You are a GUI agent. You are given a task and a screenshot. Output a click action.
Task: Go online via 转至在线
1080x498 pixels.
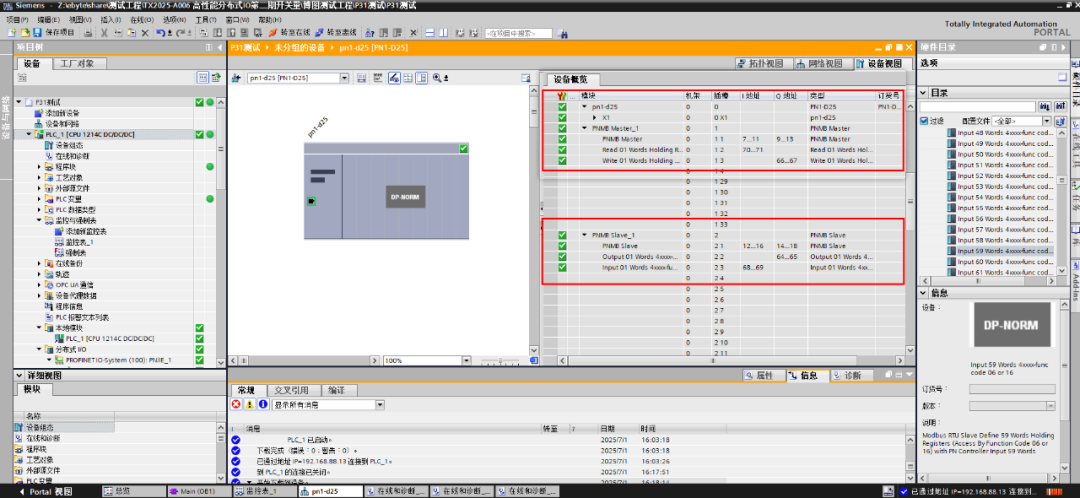(x=289, y=32)
